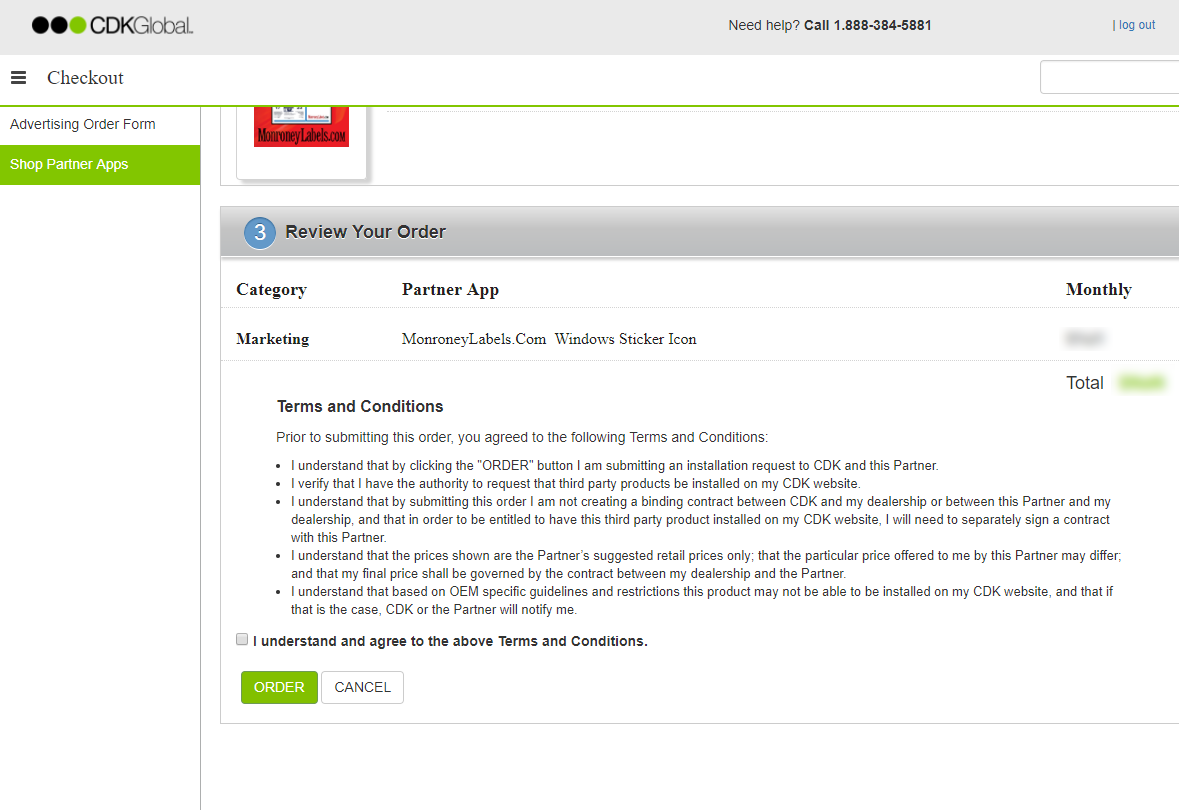Click the Terms and Conditions heading
The height and width of the screenshot is (810, 1179).
(x=360, y=407)
